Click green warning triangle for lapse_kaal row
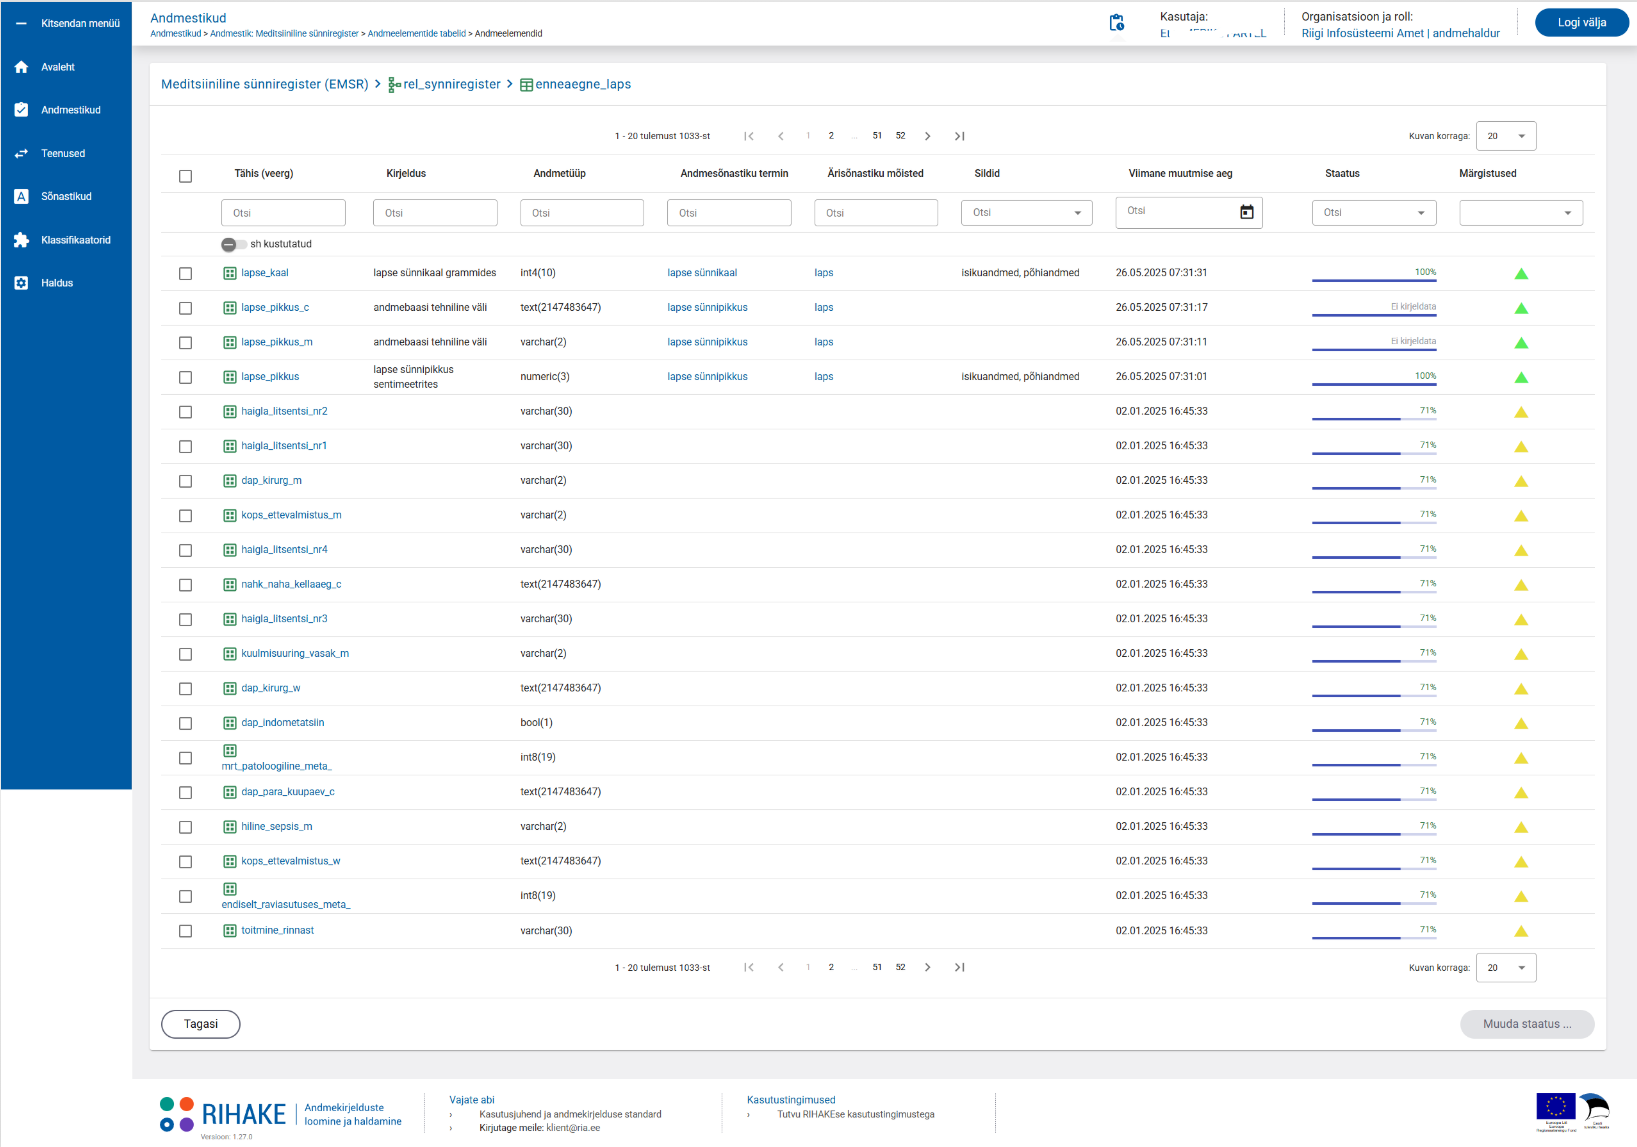1637x1147 pixels. pos(1520,274)
